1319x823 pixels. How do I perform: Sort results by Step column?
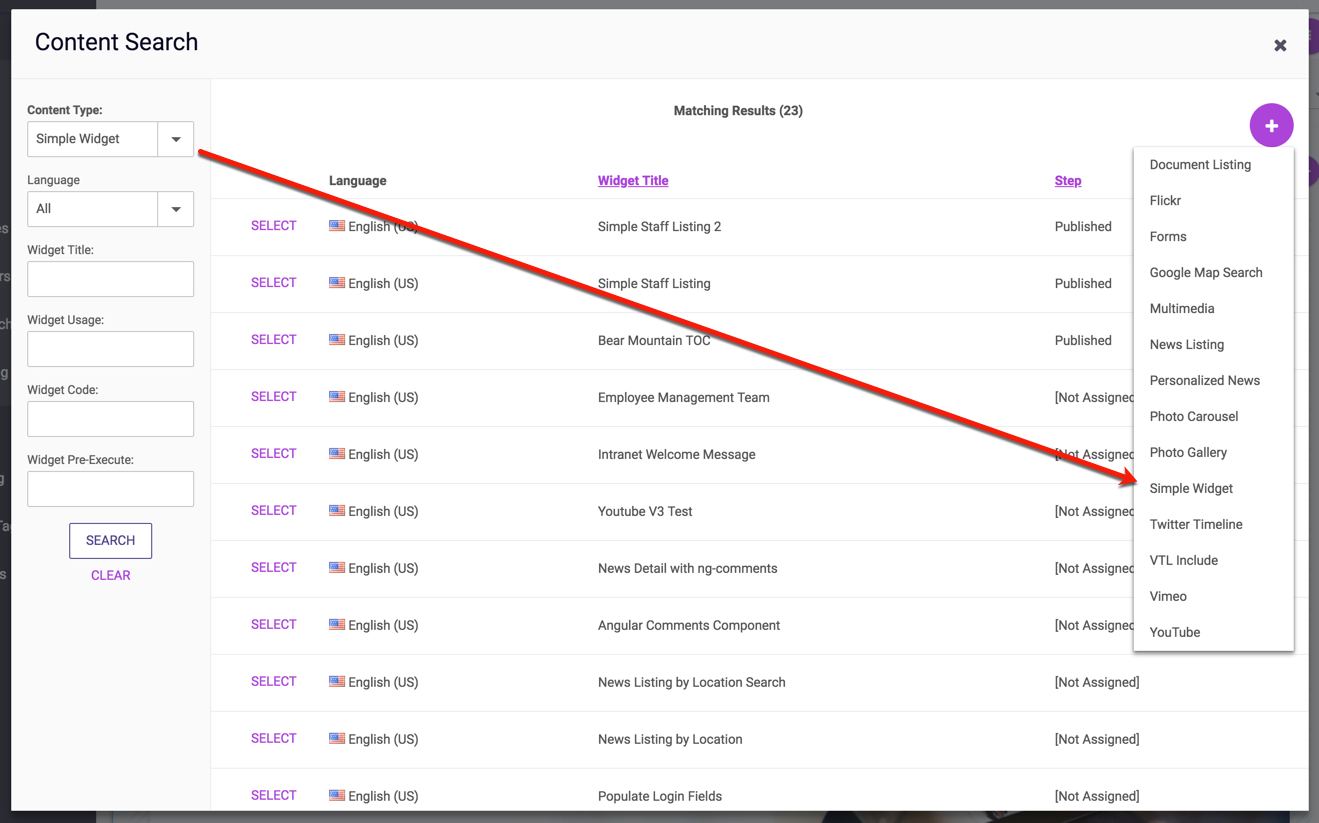(x=1067, y=181)
